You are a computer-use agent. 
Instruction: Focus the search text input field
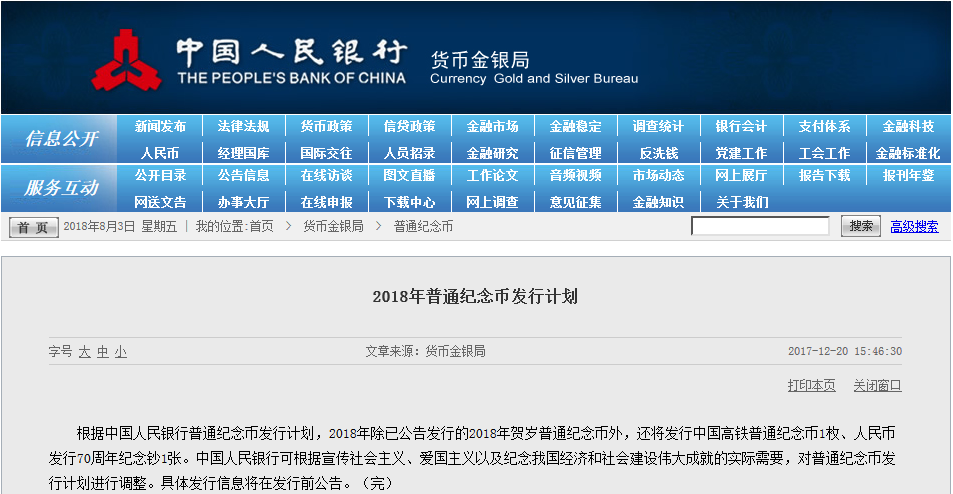pyautogui.click(x=760, y=226)
